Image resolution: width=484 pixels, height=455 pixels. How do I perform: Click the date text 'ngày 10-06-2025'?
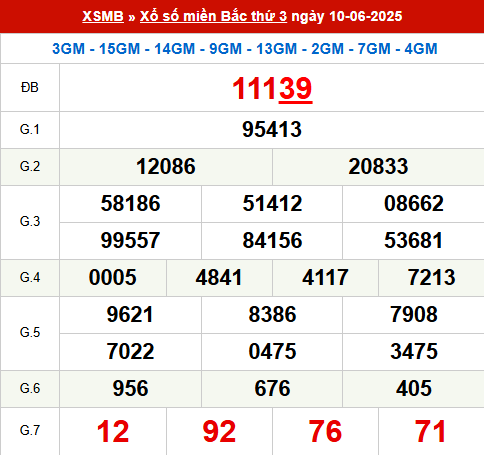click(x=347, y=16)
